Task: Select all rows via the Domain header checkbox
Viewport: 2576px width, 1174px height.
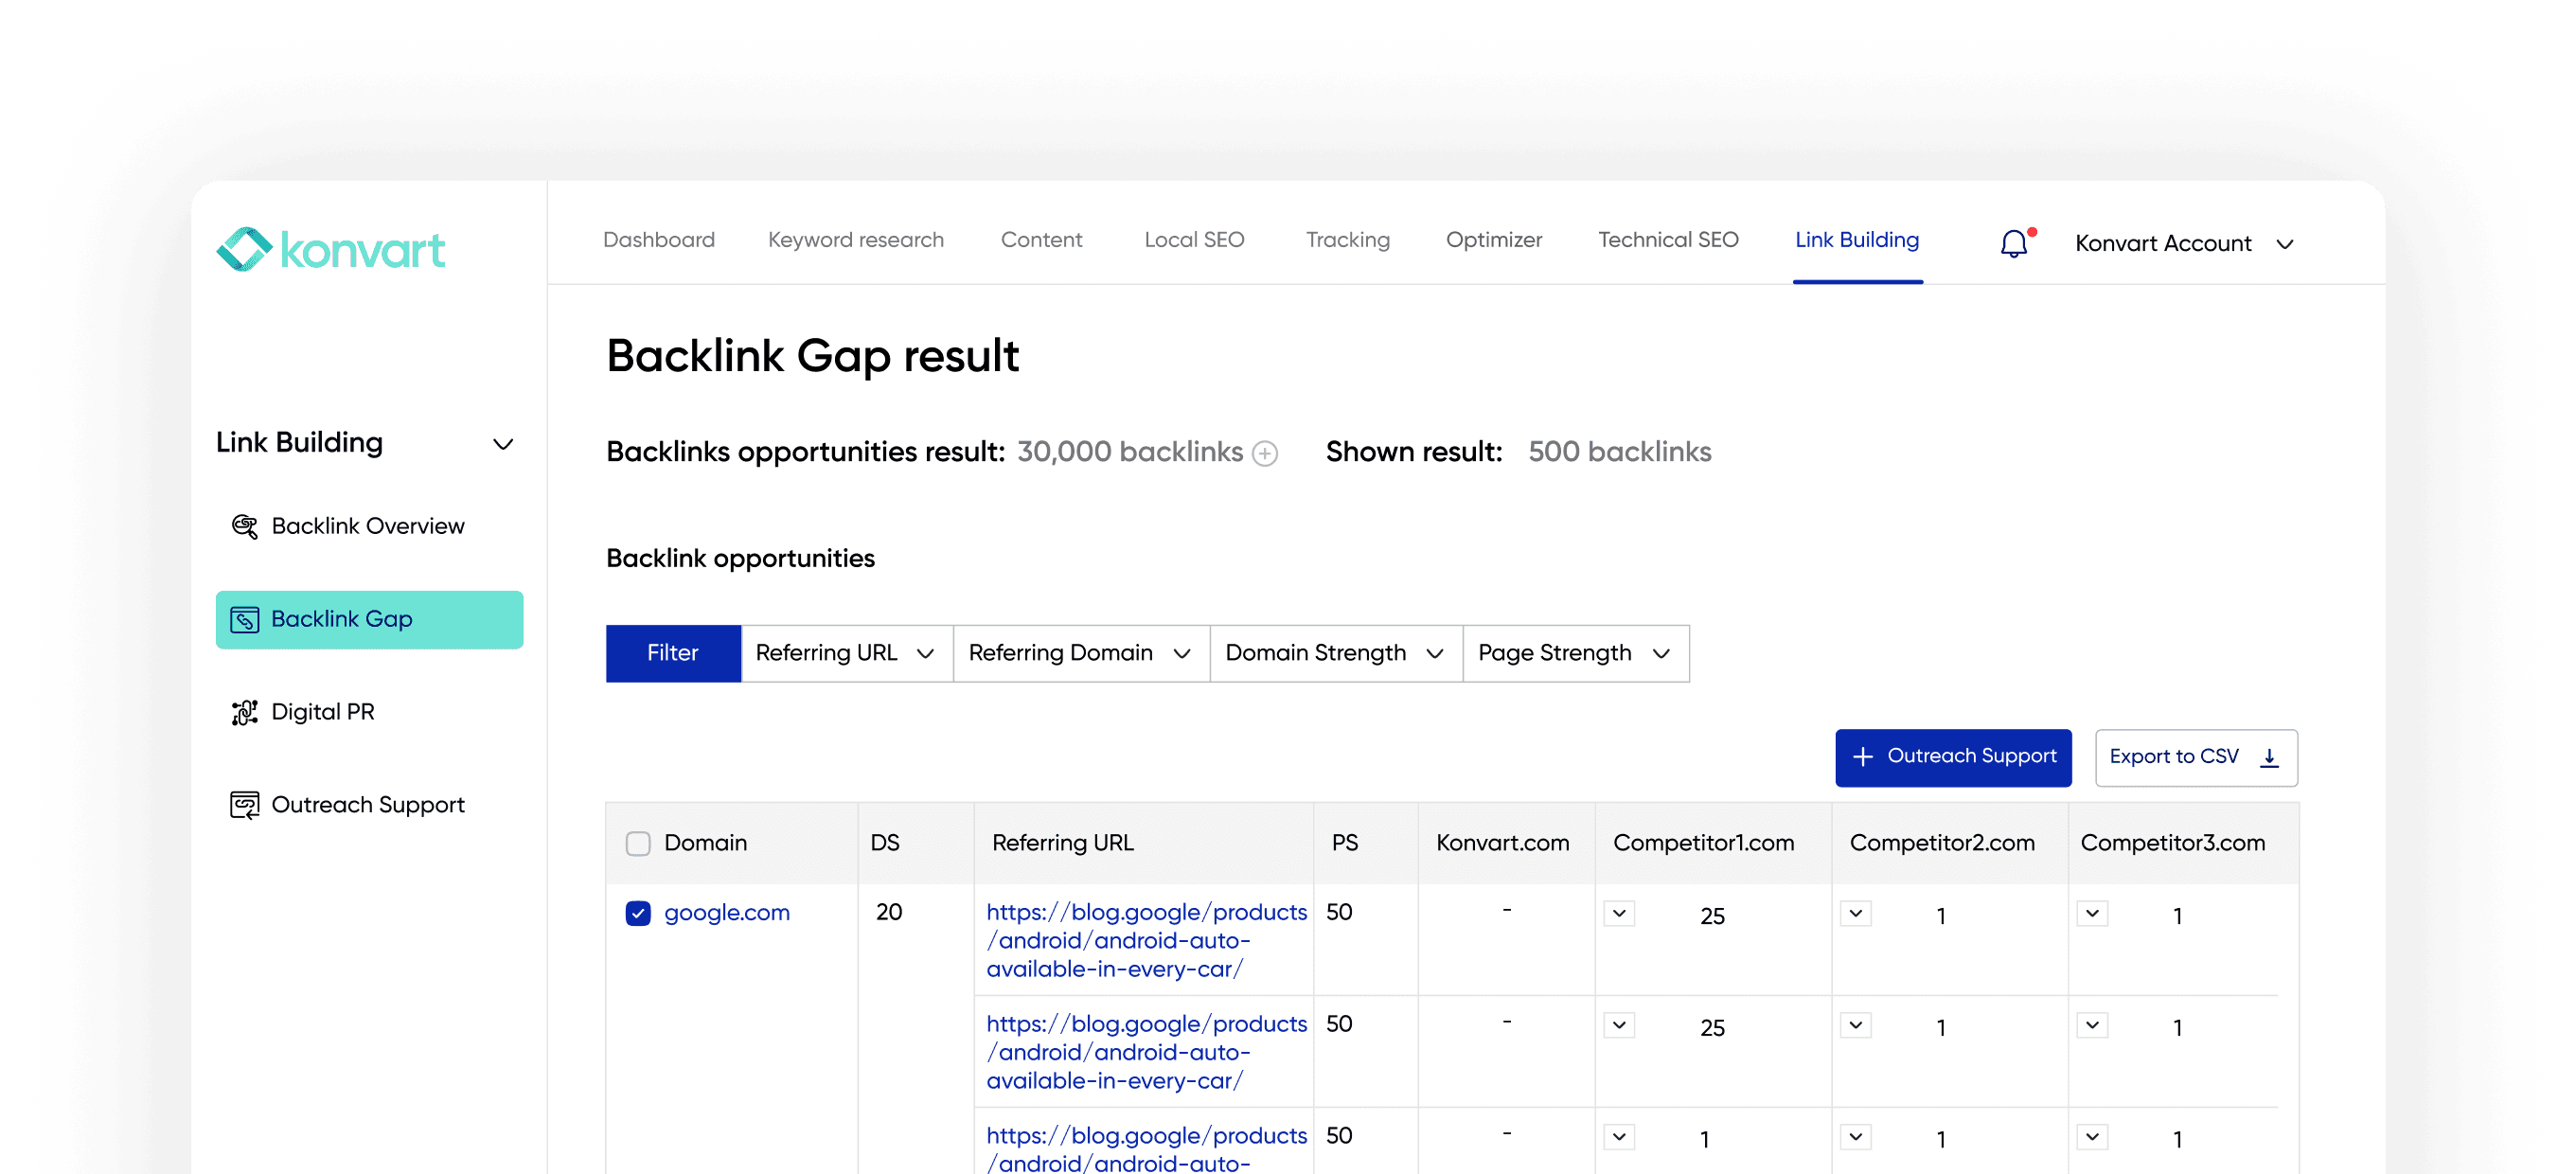Action: 638,843
